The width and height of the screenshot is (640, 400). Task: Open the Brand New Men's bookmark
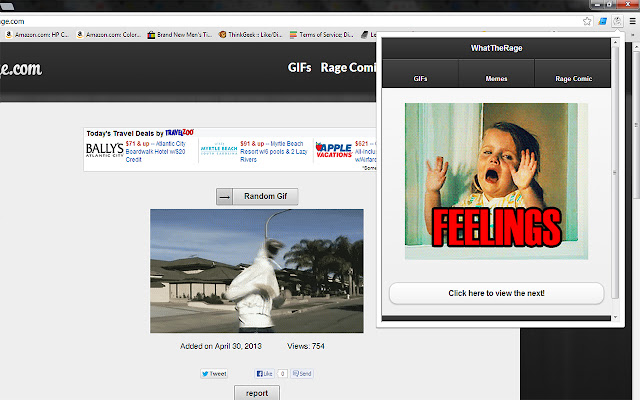coord(178,34)
